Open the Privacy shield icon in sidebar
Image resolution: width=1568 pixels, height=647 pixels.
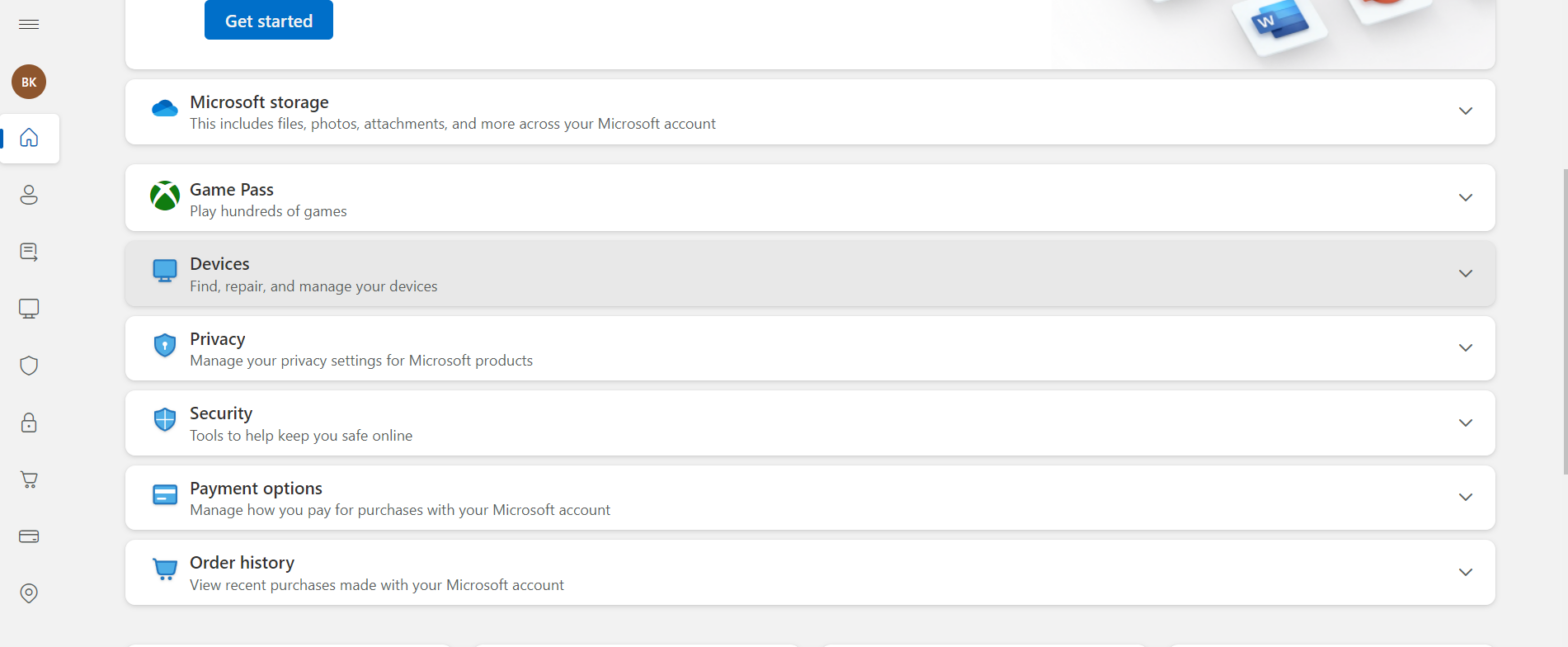(29, 366)
